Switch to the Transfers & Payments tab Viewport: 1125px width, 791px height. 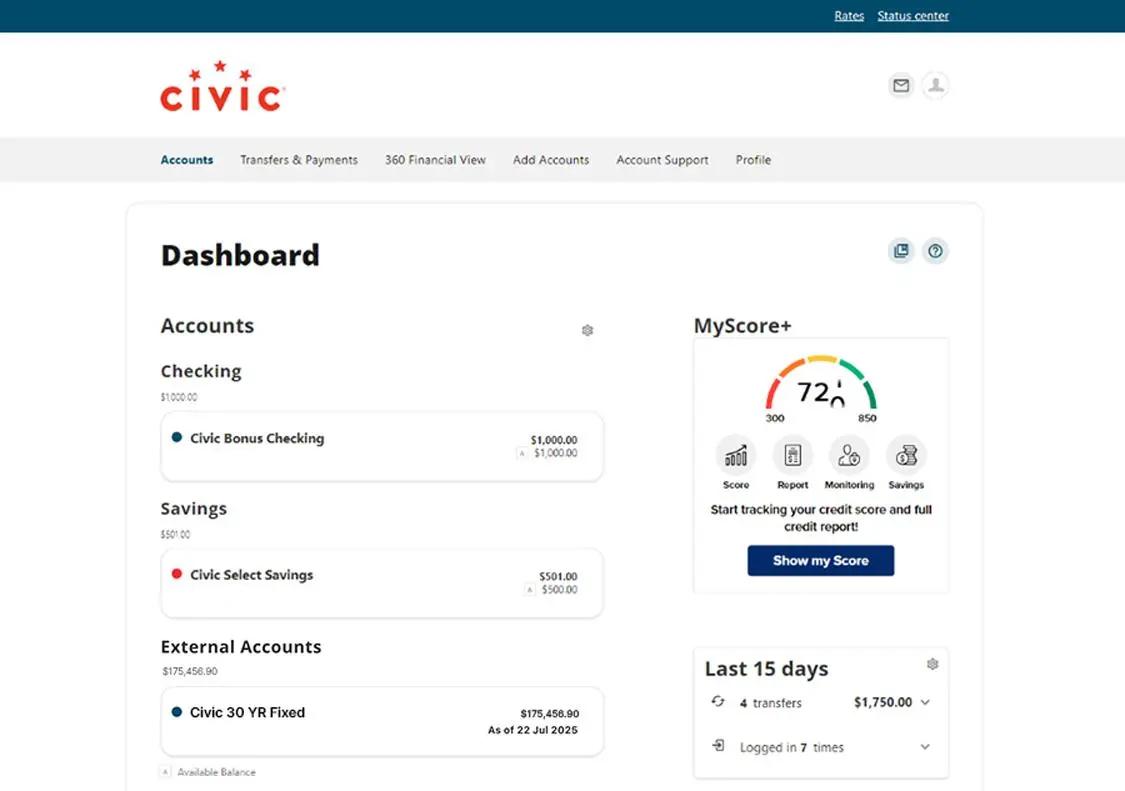click(x=299, y=159)
